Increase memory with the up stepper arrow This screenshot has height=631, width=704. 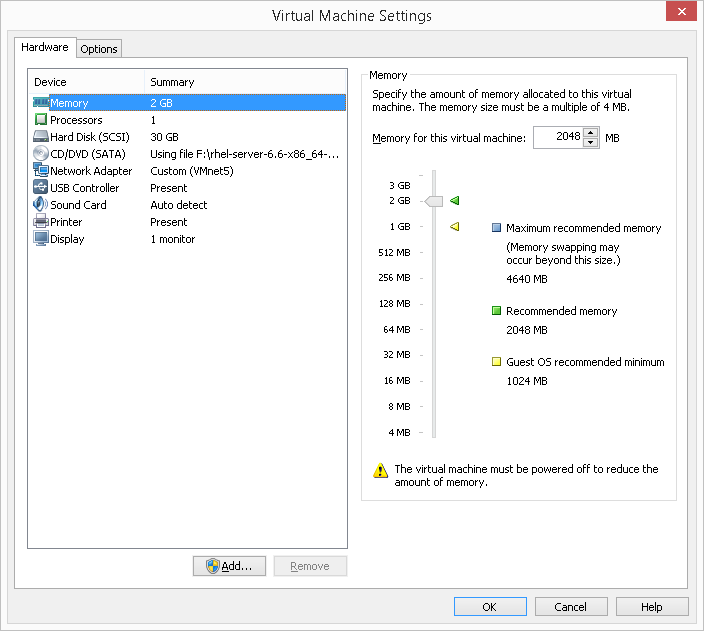591,133
